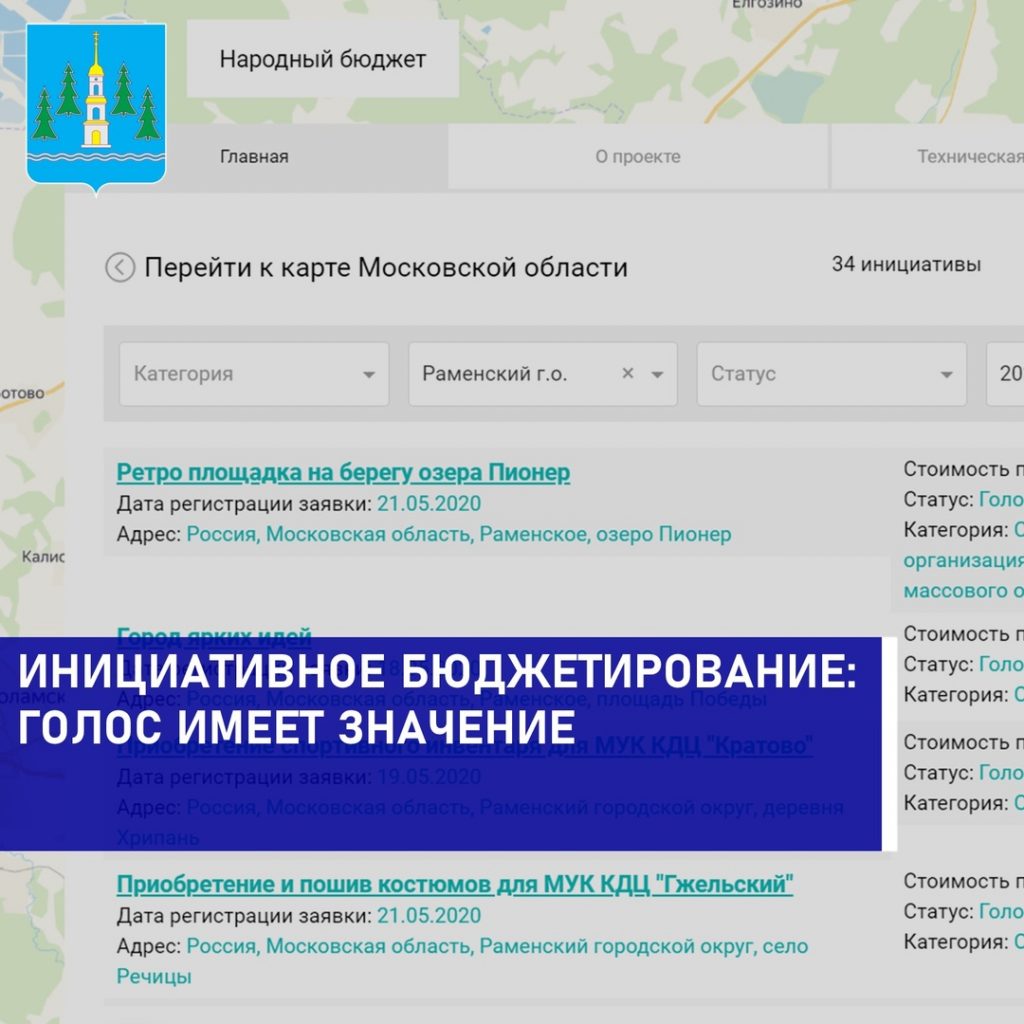Open the Категория dropdown
1024x1024 pixels.
[x=254, y=374]
